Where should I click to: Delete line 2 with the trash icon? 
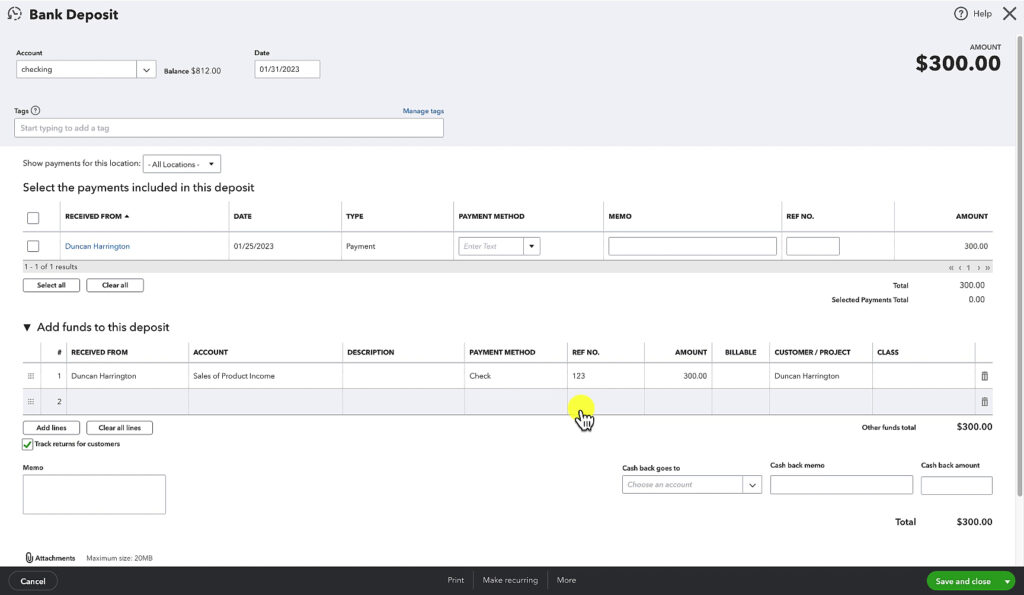point(984,401)
